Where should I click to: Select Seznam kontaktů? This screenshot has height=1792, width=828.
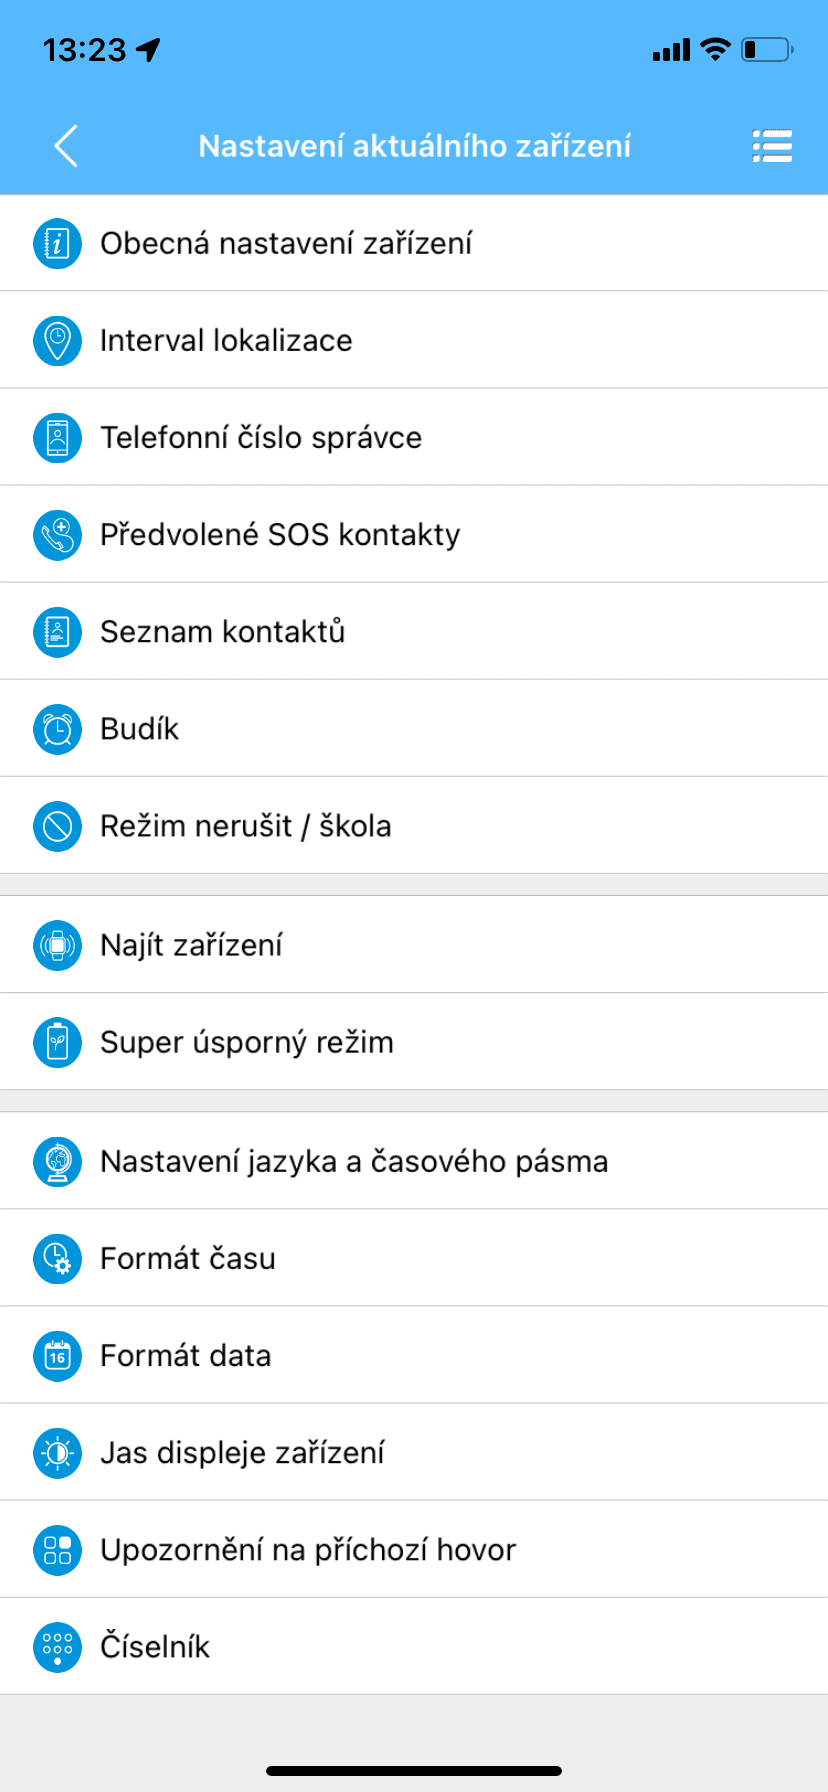pos(222,632)
